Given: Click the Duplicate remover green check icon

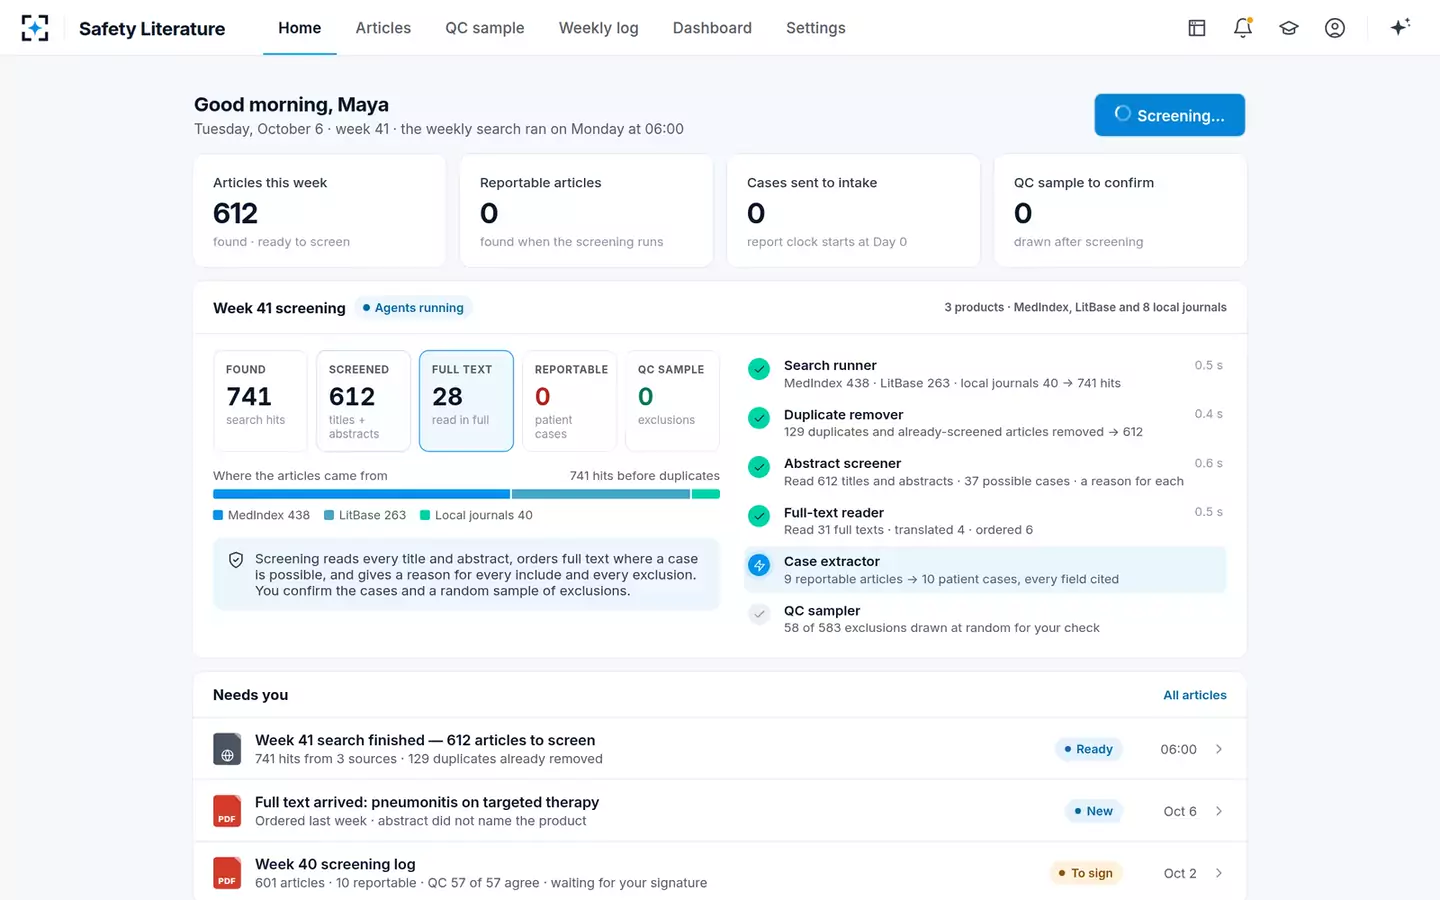Looking at the screenshot, I should [x=759, y=418].
